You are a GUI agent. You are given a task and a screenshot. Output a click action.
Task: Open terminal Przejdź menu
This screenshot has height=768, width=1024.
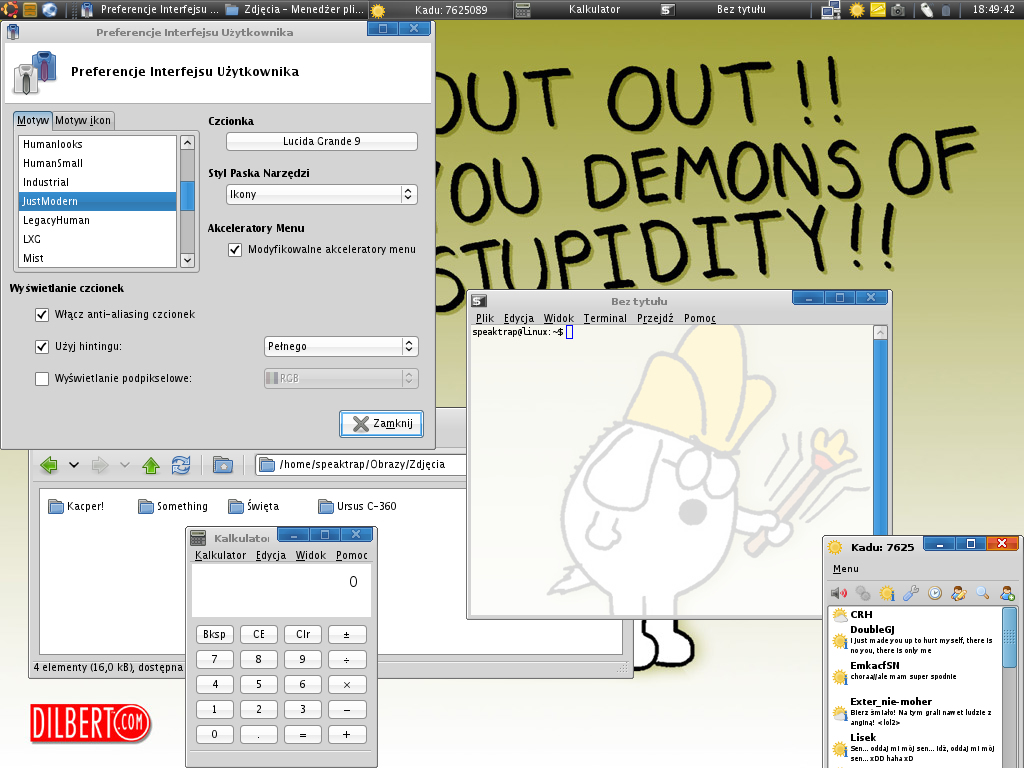(x=655, y=318)
